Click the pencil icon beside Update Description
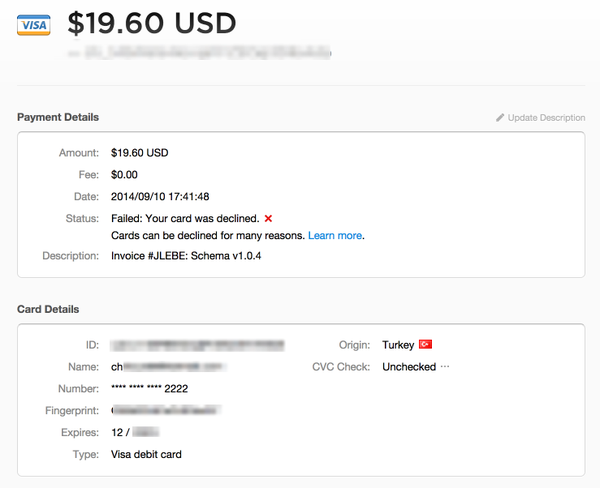 coord(500,118)
